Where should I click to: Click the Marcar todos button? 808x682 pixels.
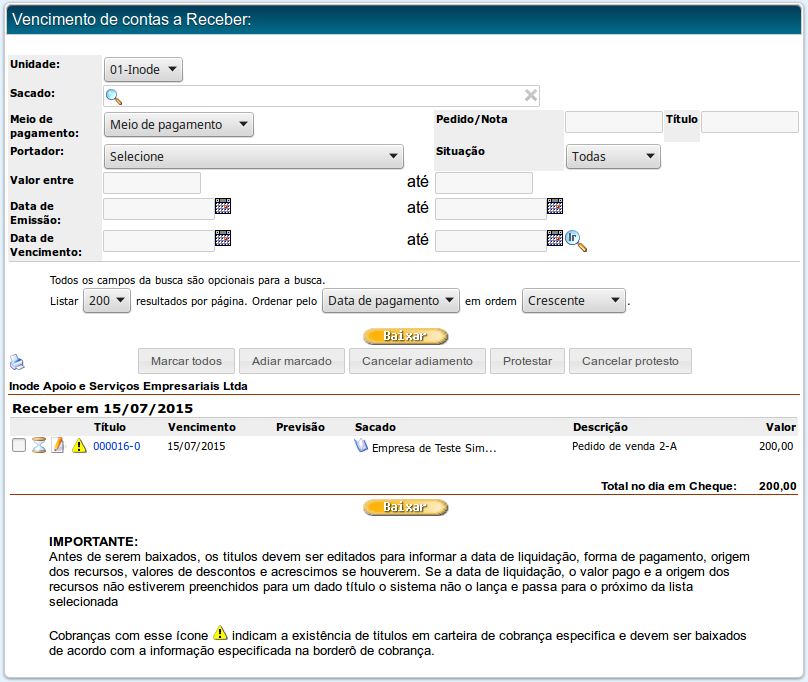(x=185, y=361)
